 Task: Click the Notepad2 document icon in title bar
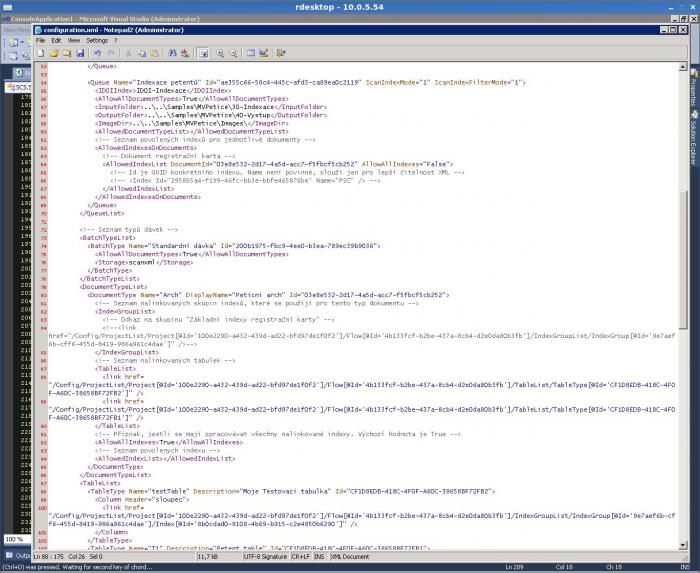click(x=38, y=30)
